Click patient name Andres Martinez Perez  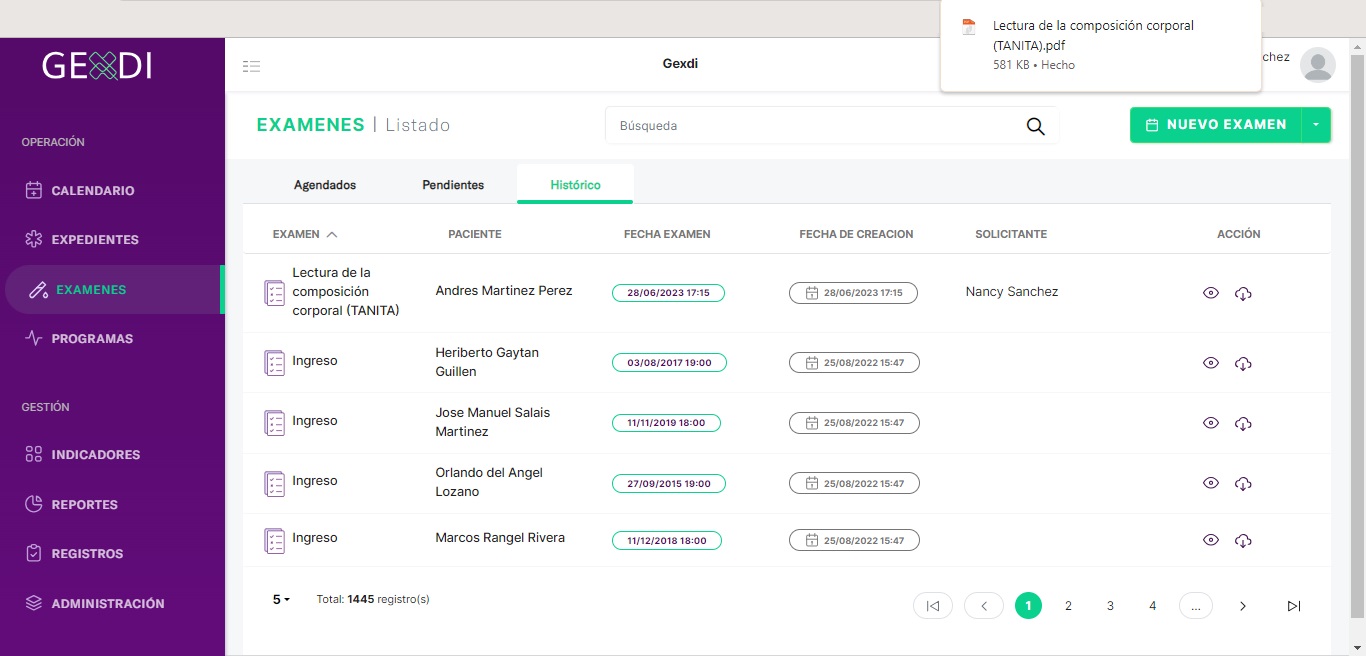click(504, 291)
